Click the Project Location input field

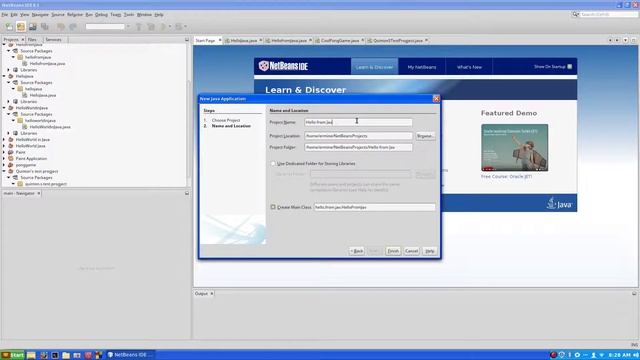coord(358,136)
